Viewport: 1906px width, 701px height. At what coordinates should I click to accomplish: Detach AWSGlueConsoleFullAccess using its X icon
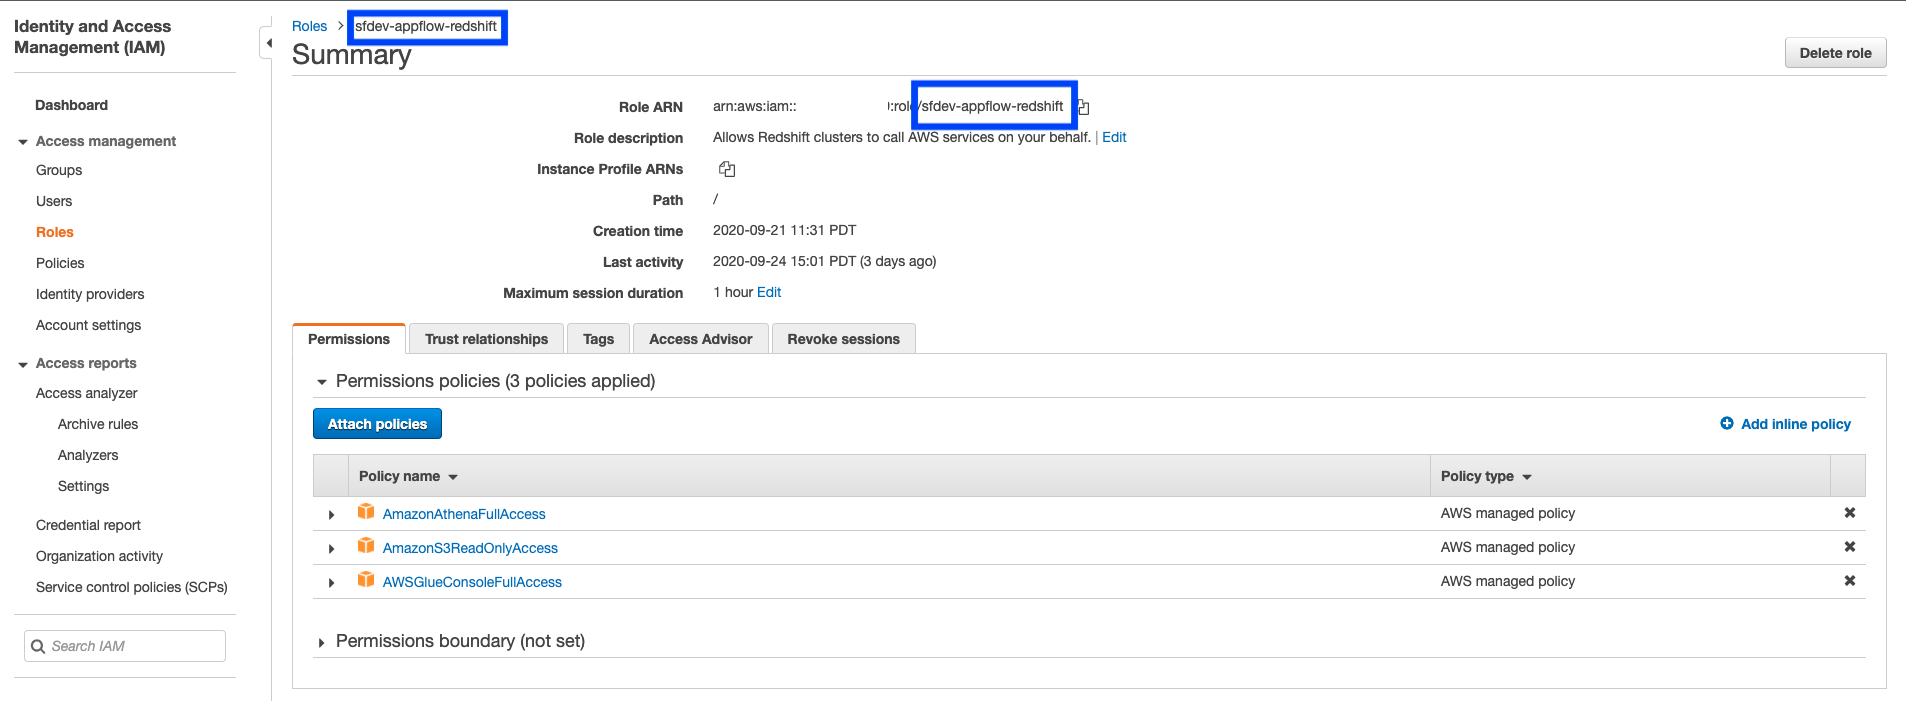pyautogui.click(x=1849, y=581)
